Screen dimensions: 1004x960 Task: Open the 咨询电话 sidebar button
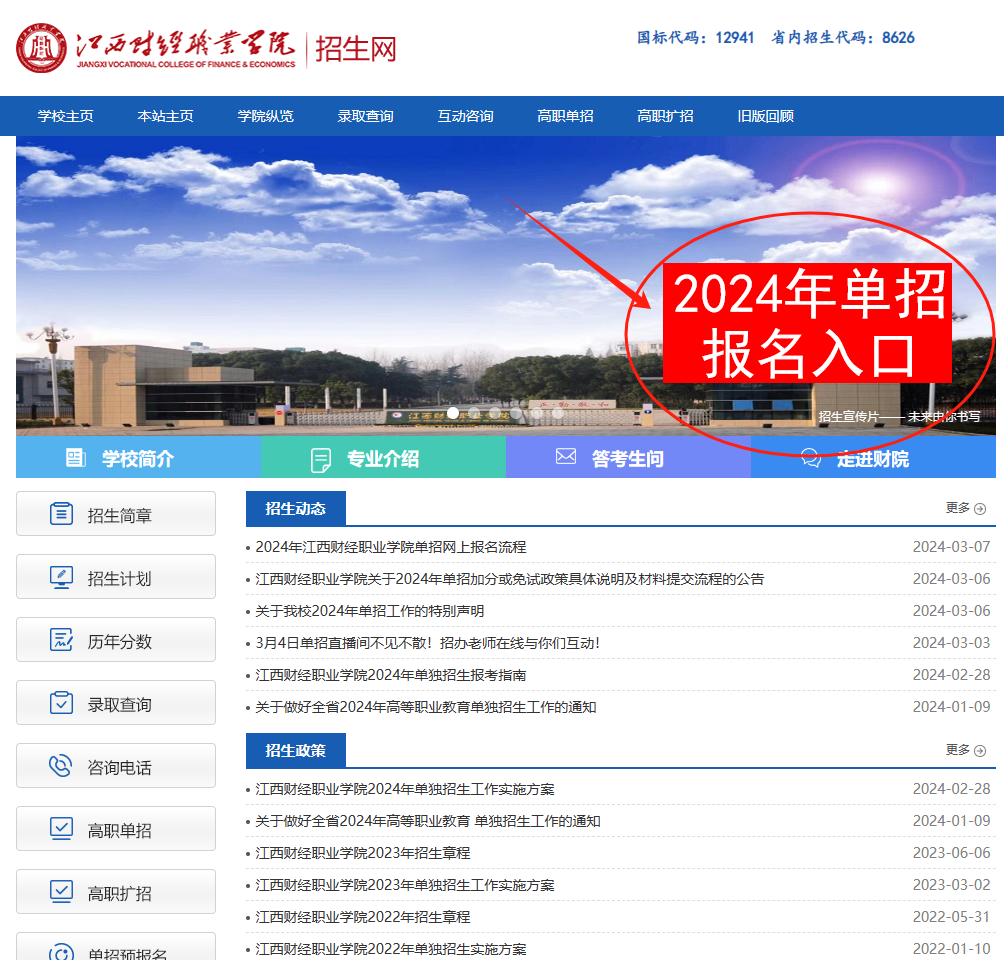116,766
